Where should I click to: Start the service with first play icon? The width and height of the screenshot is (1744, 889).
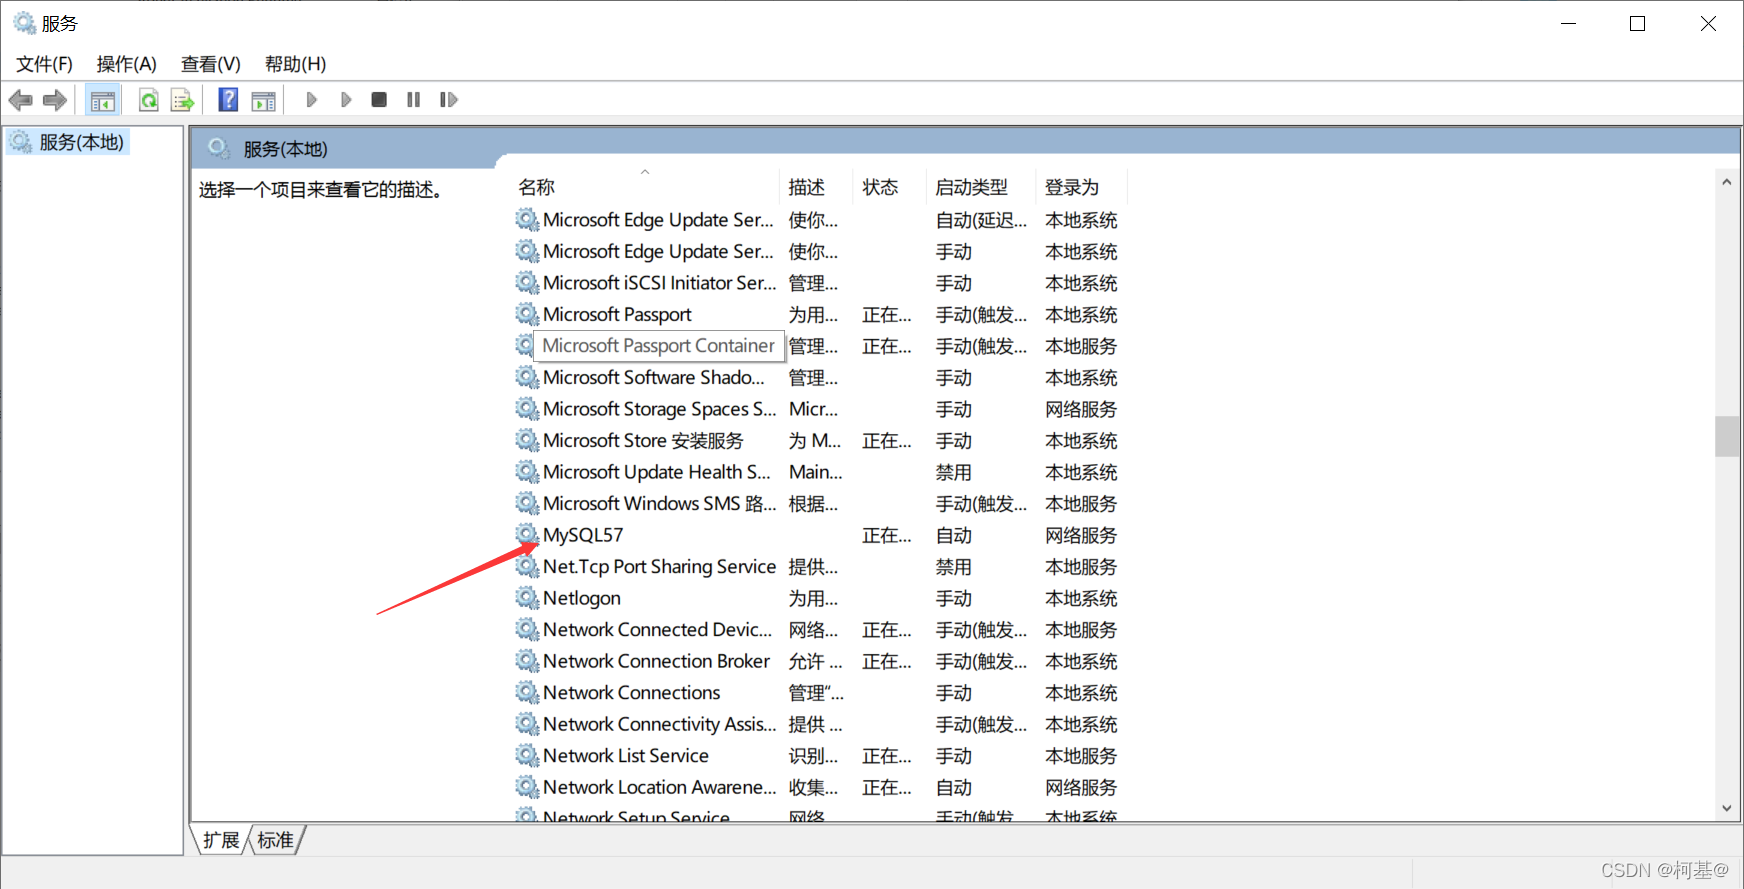point(311,100)
